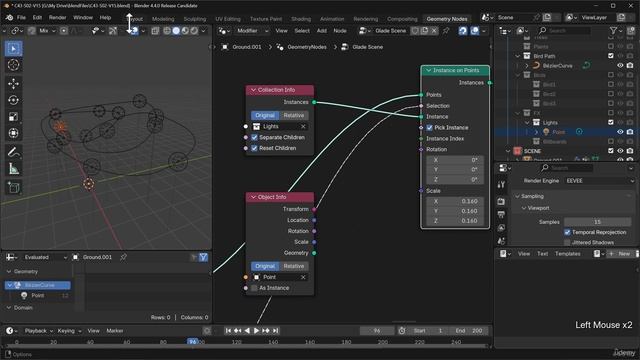Toggle the Reset Children checkbox
640x360 pixels.
click(x=254, y=148)
